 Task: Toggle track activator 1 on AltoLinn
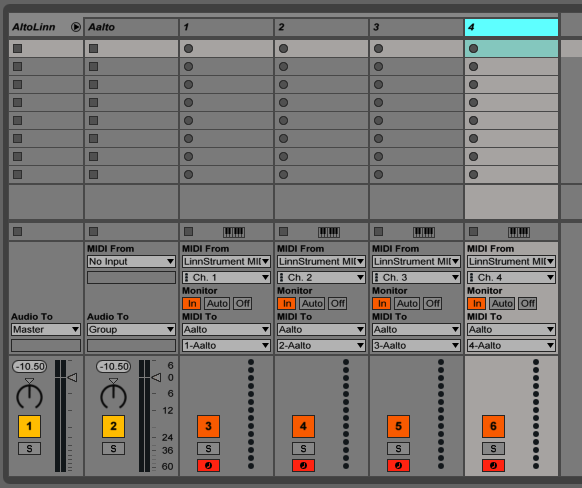pyautogui.click(x=29, y=426)
